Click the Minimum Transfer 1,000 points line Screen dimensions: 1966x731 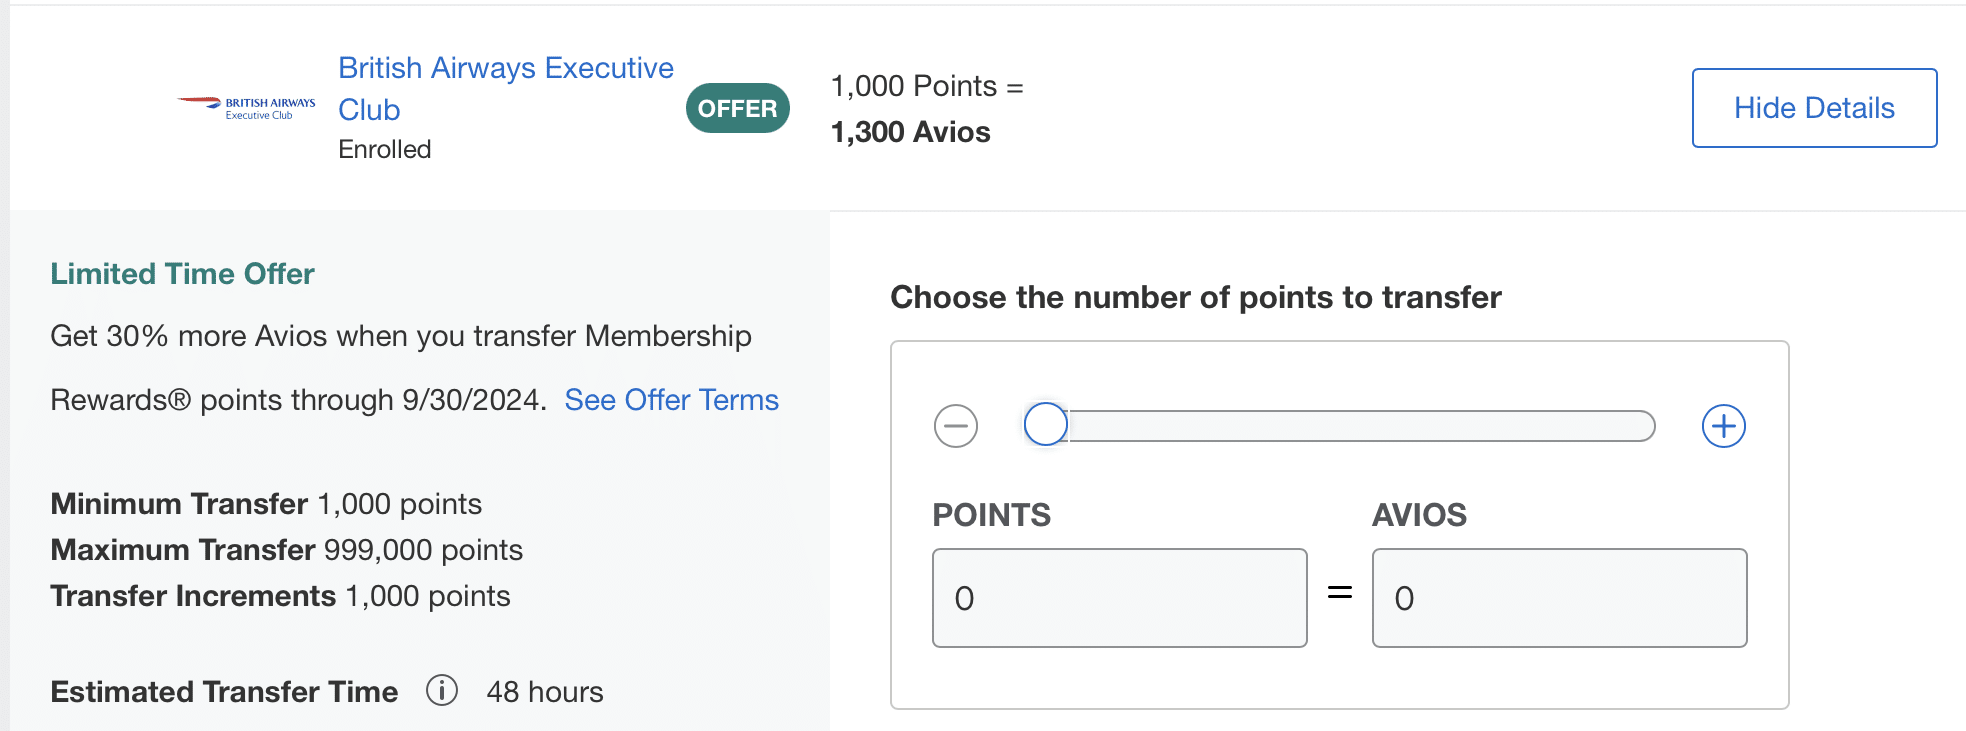pyautogui.click(x=266, y=504)
